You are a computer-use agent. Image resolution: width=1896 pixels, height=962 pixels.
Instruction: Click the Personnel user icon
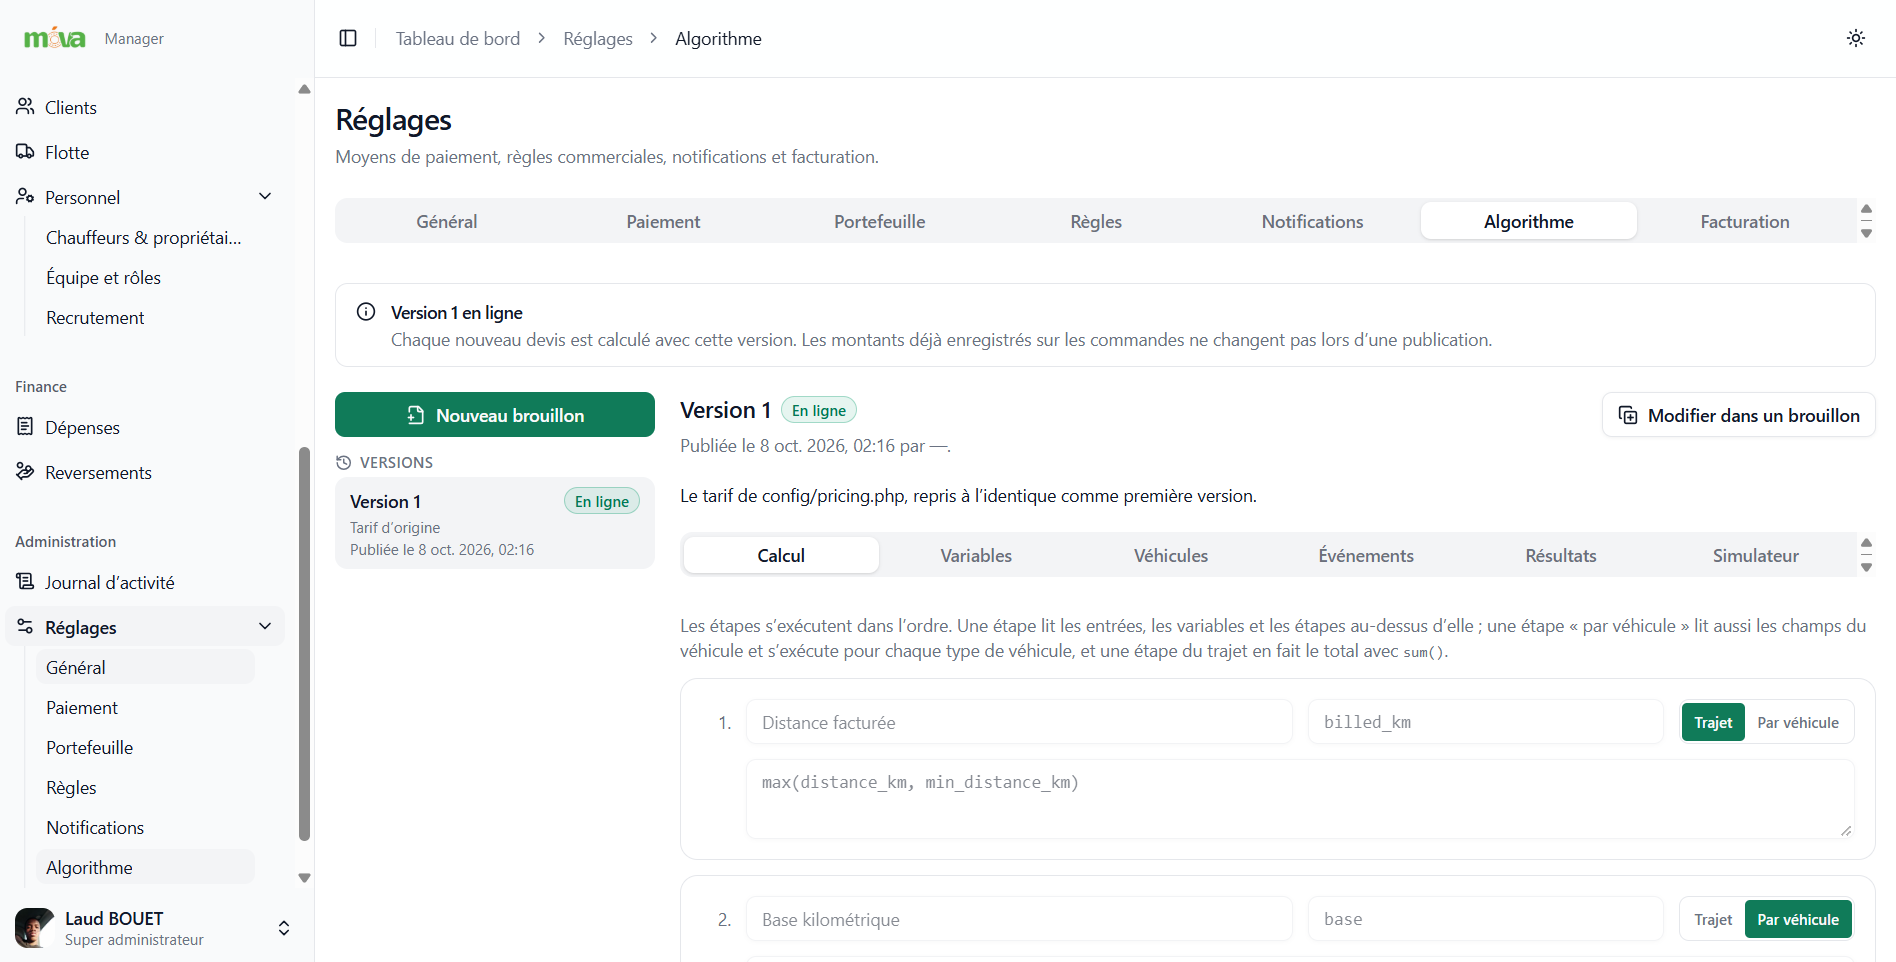point(25,196)
